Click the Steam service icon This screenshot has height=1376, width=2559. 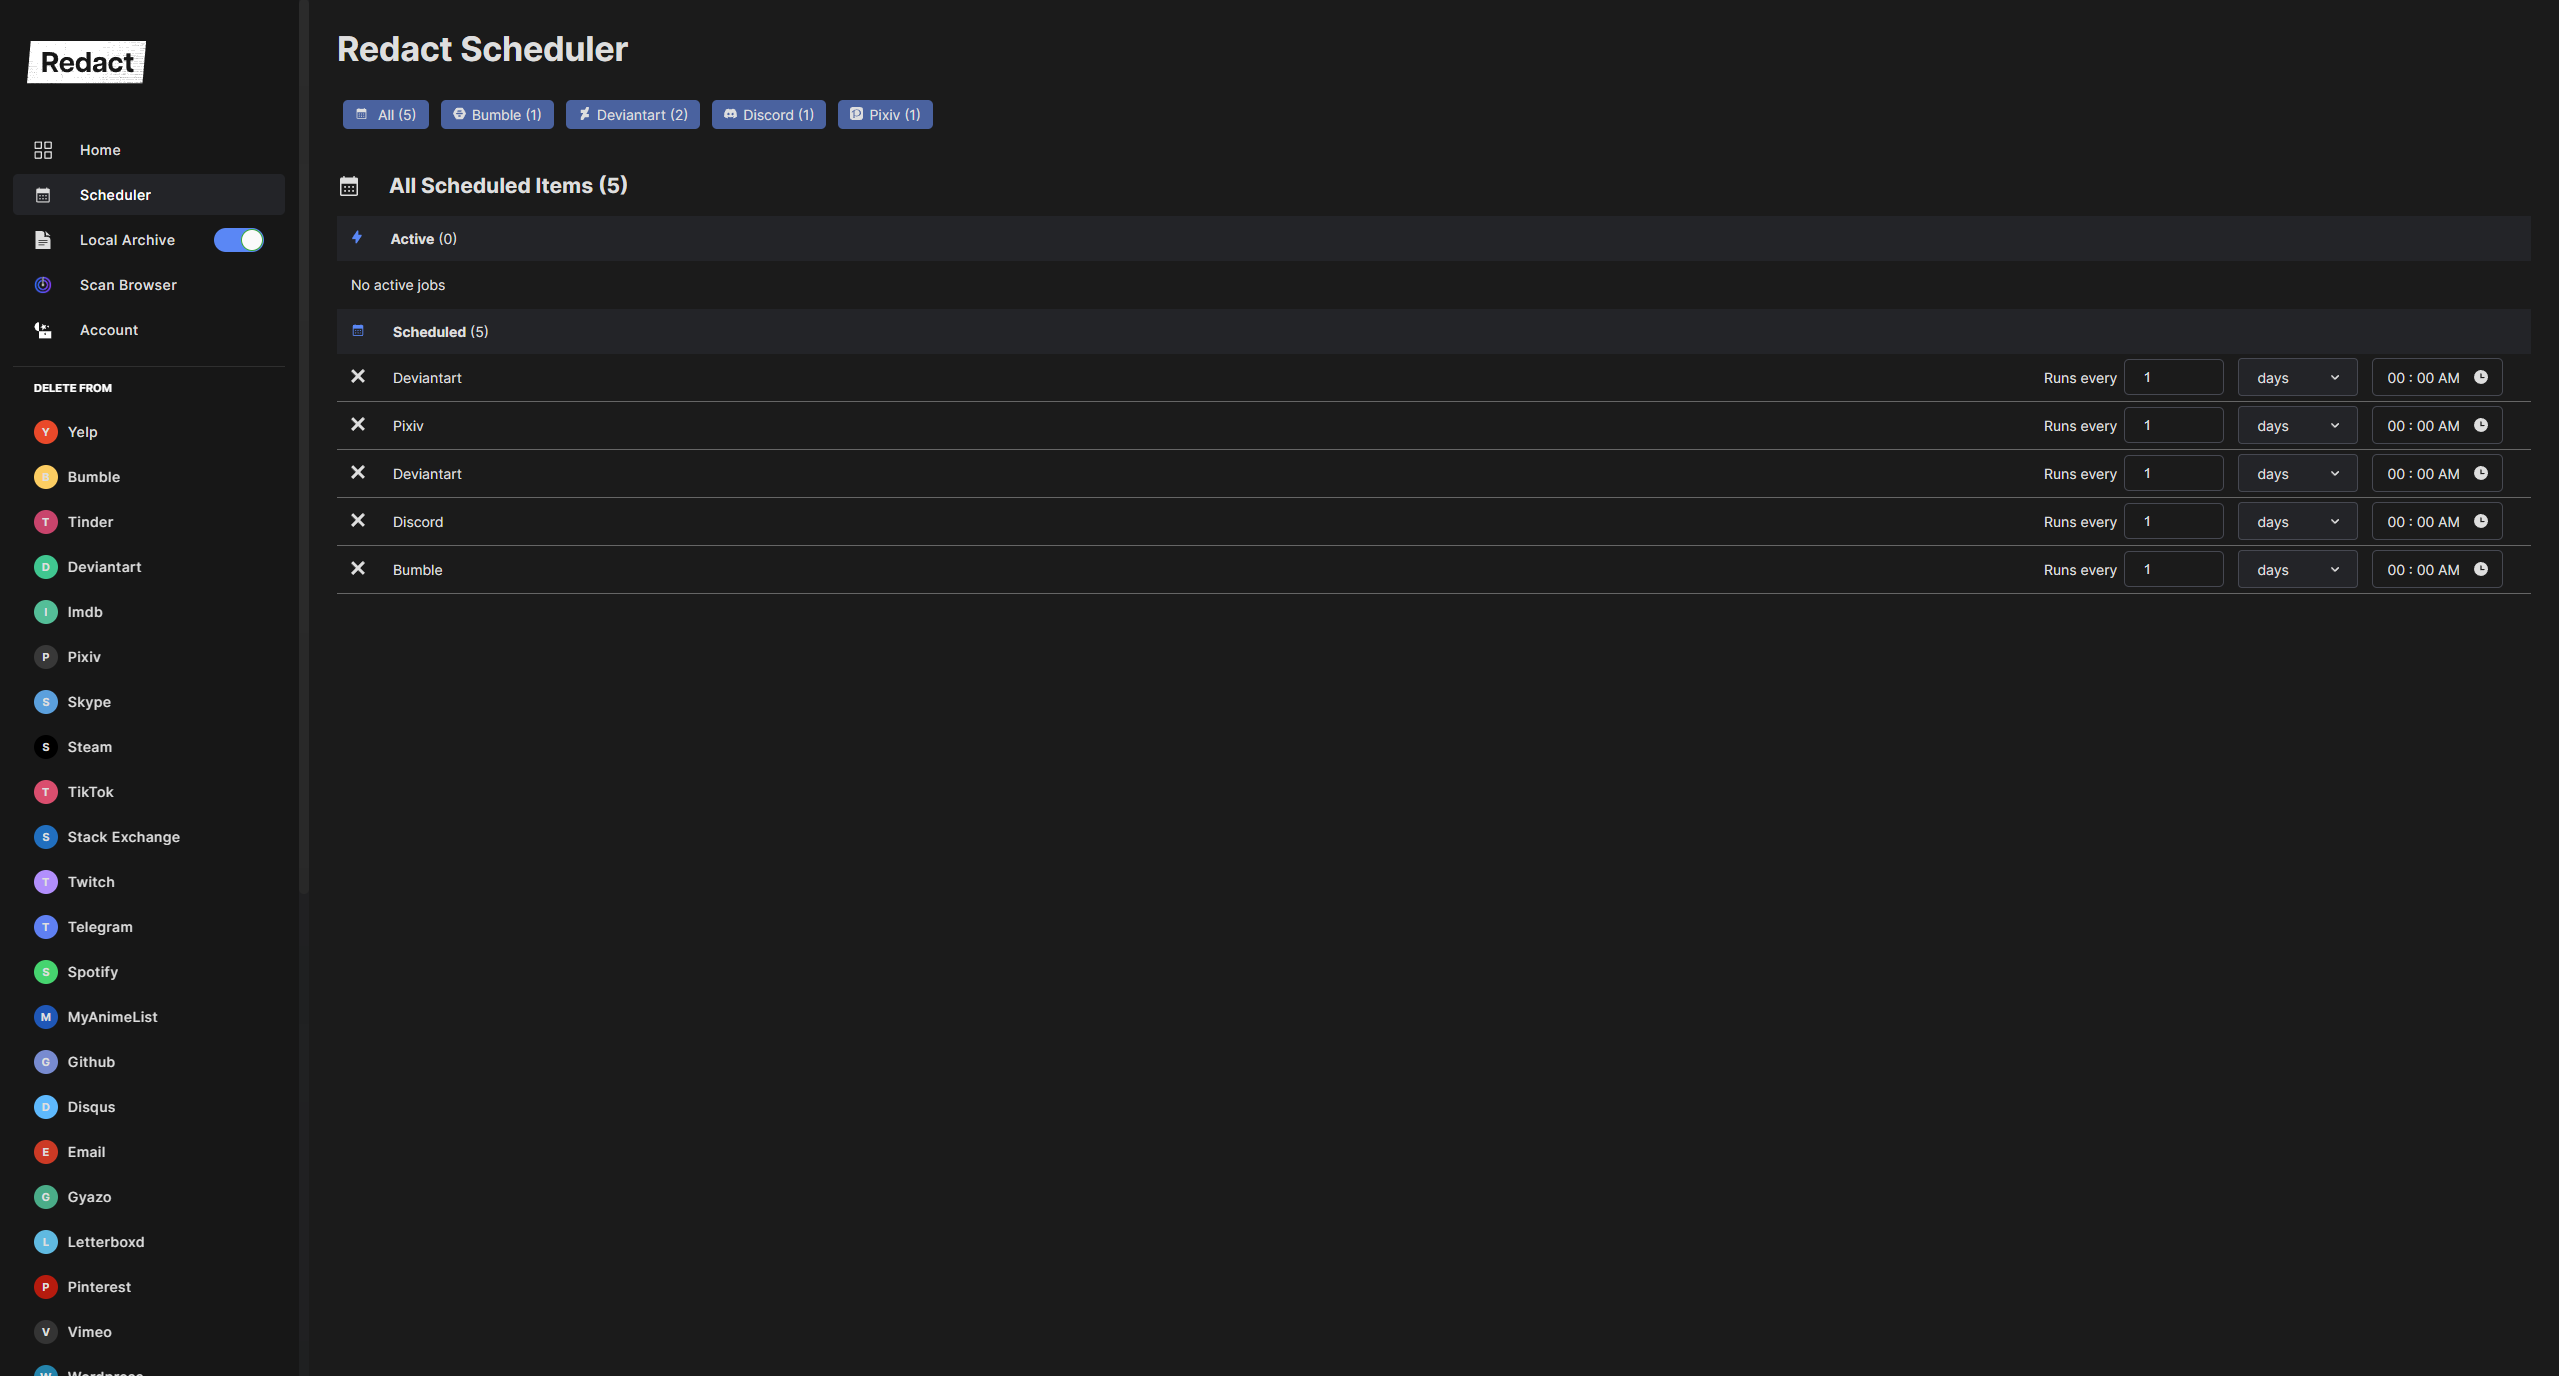pyautogui.click(x=45, y=747)
